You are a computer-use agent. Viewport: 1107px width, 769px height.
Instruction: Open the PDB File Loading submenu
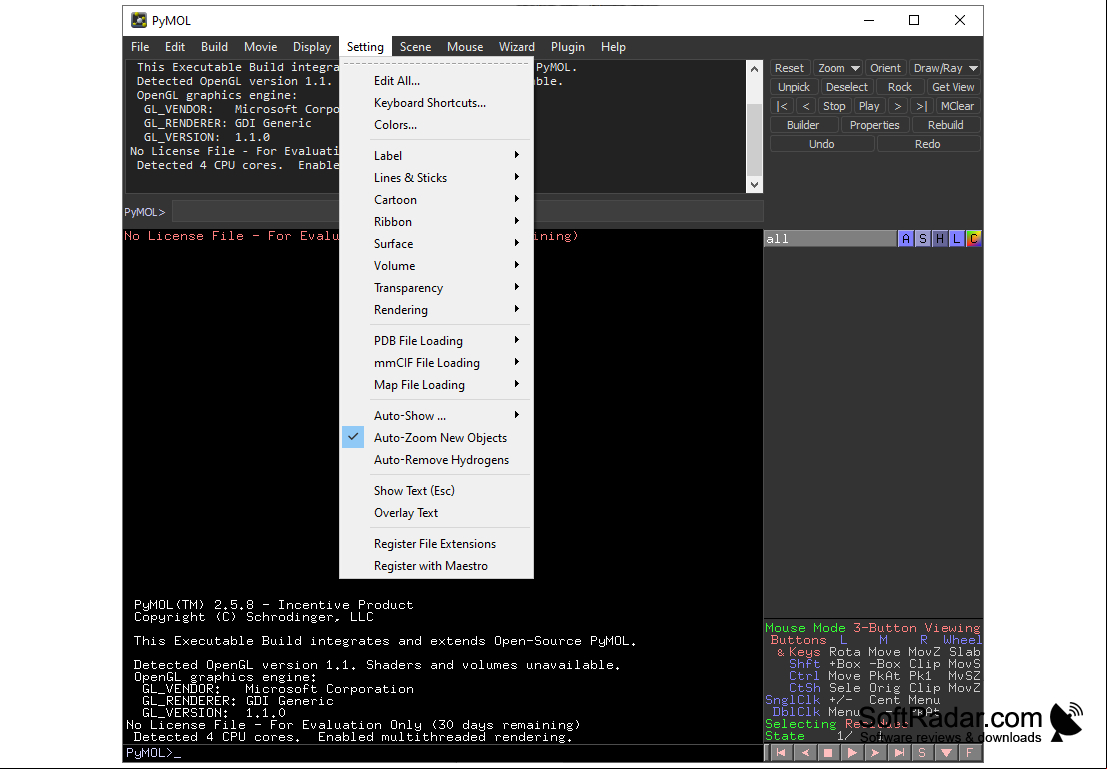(436, 340)
